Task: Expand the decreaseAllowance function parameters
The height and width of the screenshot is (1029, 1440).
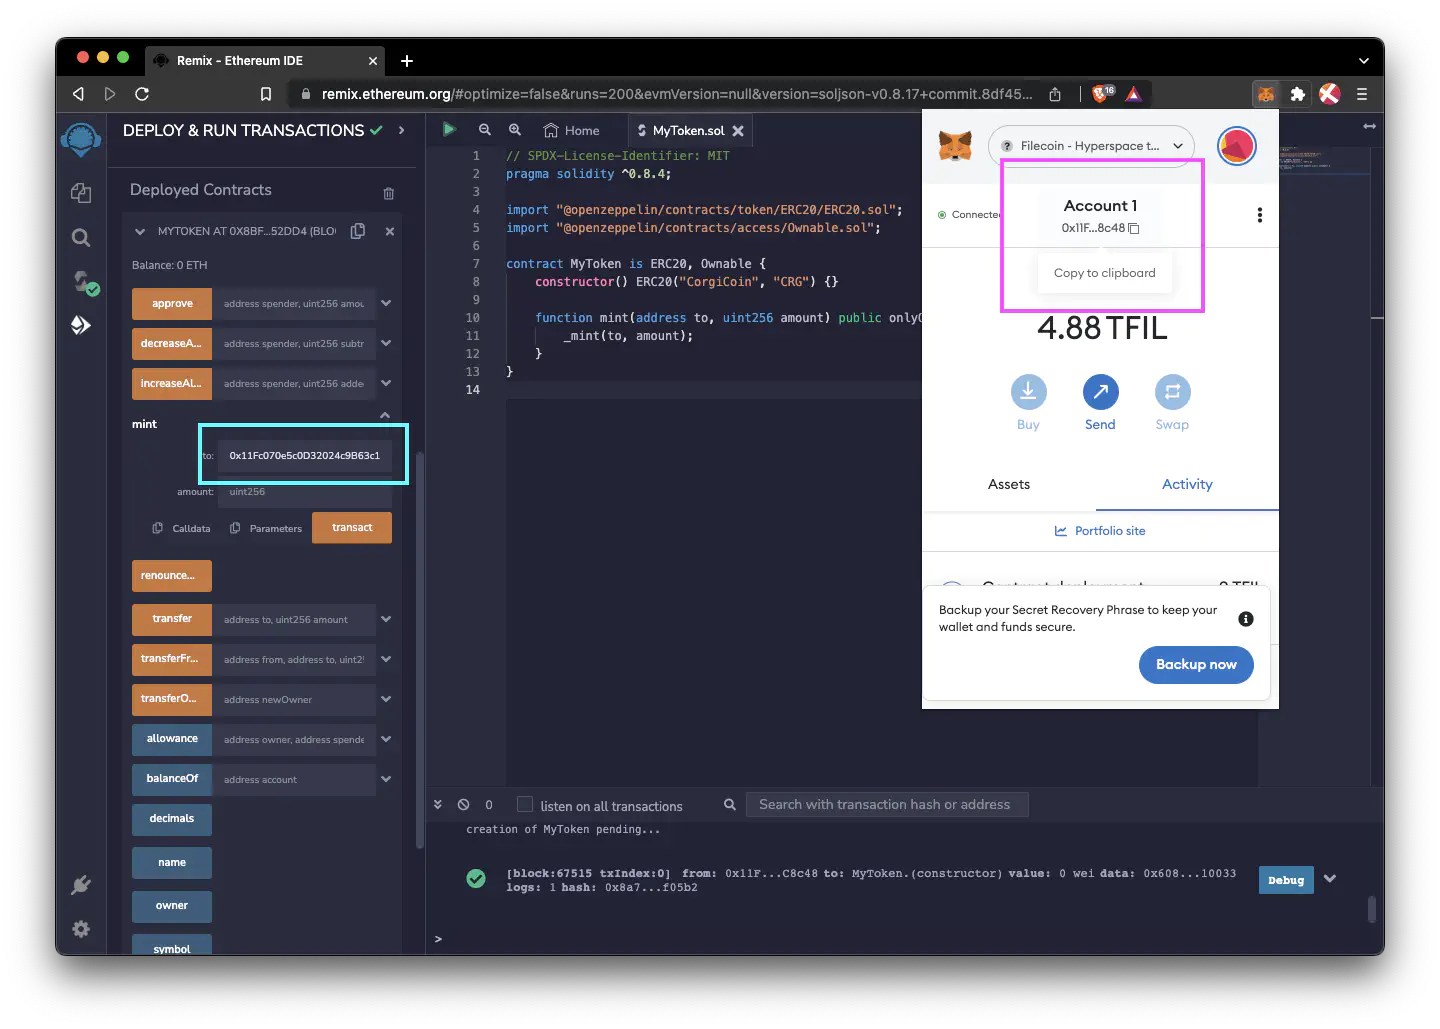Action: [386, 343]
